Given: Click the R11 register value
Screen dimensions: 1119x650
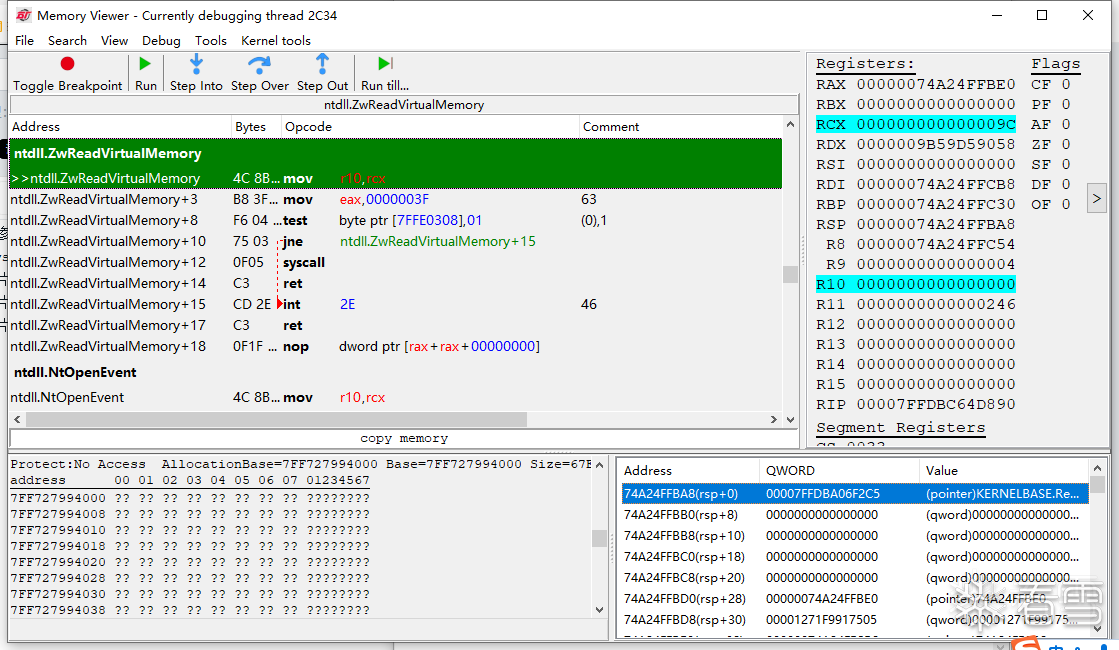Looking at the screenshot, I should point(936,304).
